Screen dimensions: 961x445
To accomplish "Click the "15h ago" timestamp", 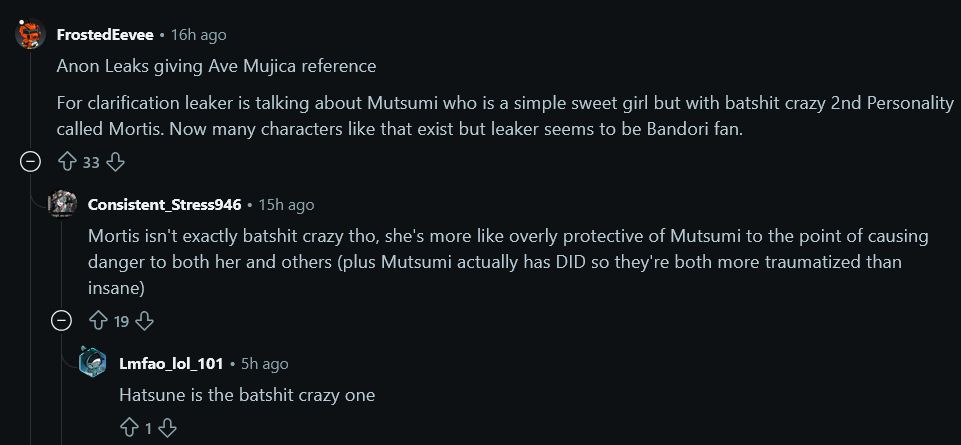I will (287, 205).
